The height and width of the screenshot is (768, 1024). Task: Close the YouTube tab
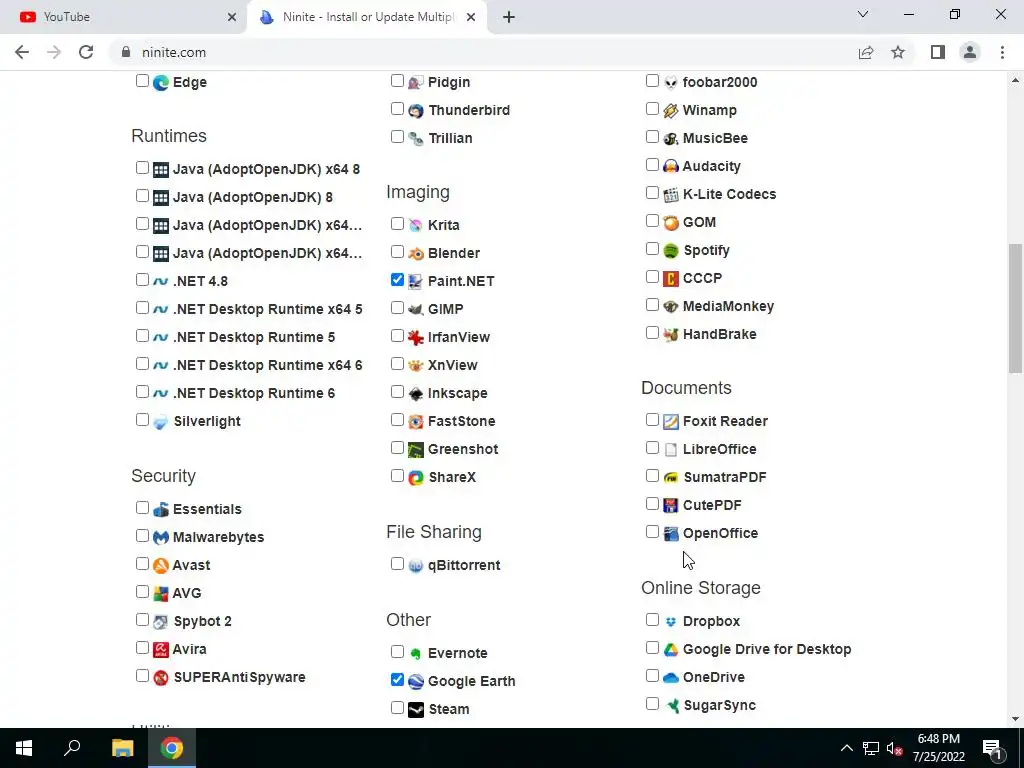(232, 17)
